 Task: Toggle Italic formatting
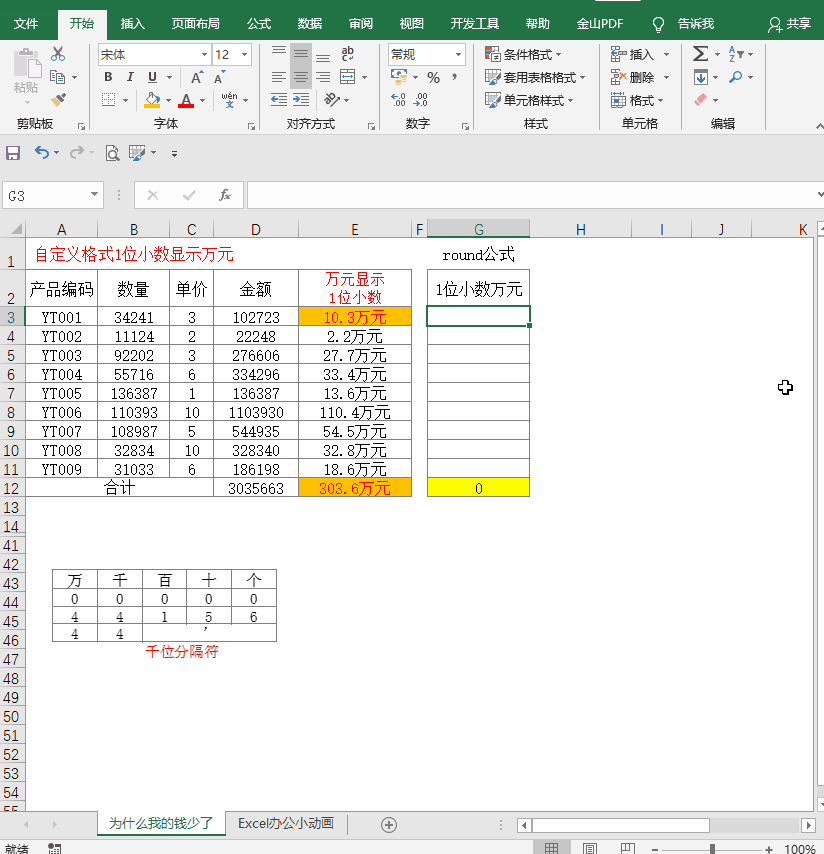coord(130,77)
